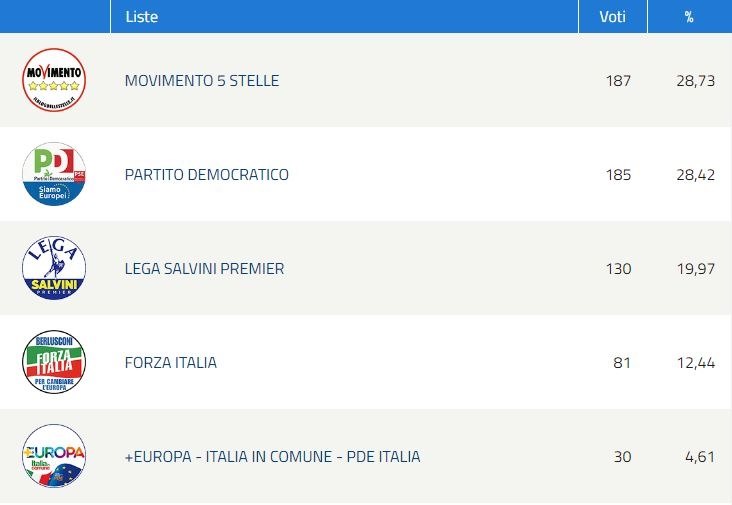This screenshot has height=505, width=732.
Task: Click the Partito Democratico PD logo
Action: pos(54,174)
